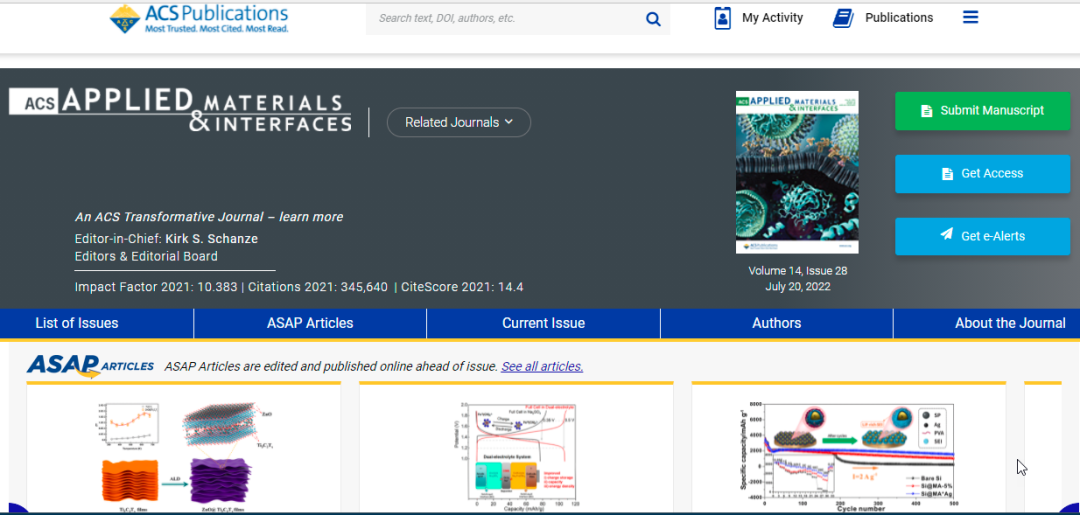Image resolution: width=1080 pixels, height=515 pixels.
Task: Click the My Activity profile icon
Action: click(x=723, y=18)
